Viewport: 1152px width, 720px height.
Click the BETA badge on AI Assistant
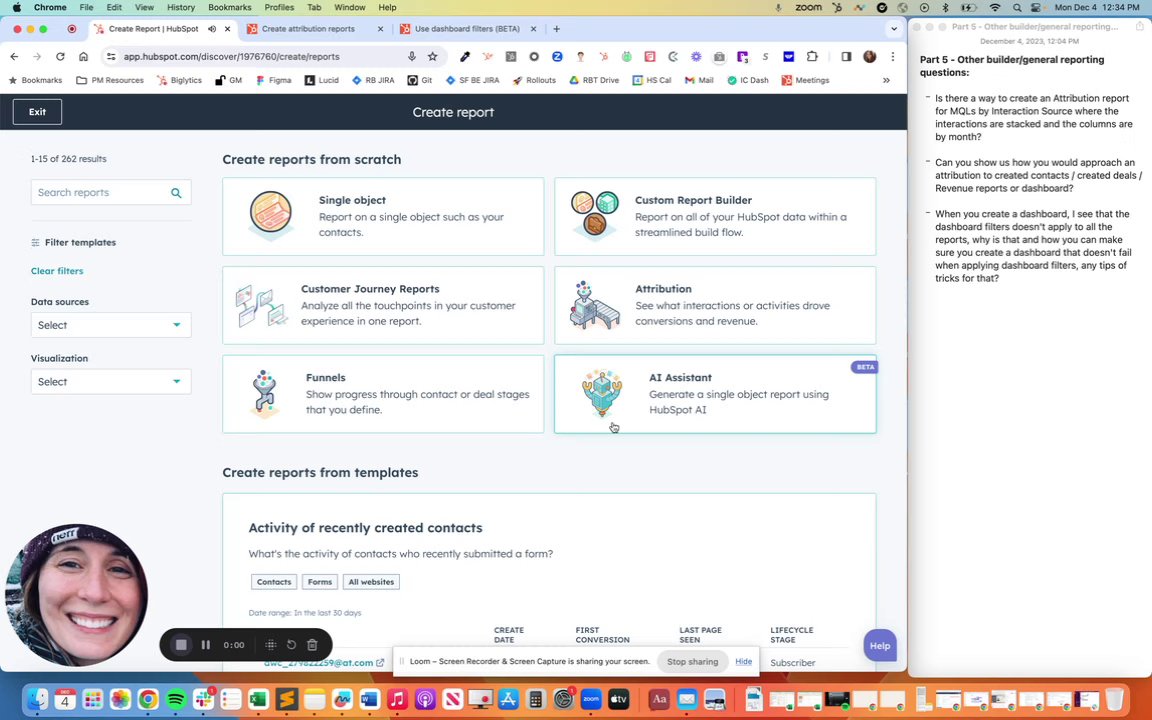click(865, 367)
